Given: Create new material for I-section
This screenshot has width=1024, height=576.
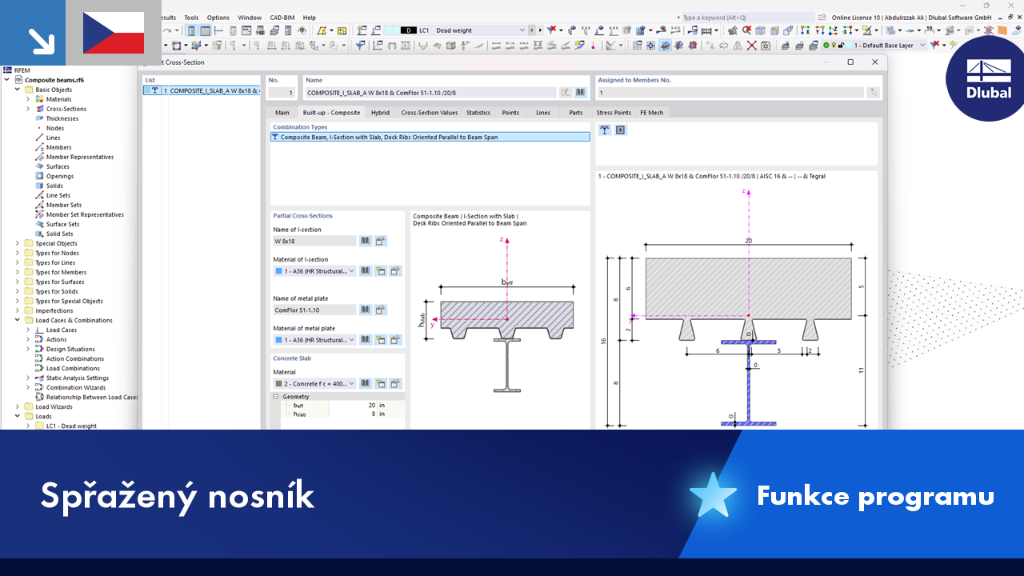Looking at the screenshot, I should (381, 271).
